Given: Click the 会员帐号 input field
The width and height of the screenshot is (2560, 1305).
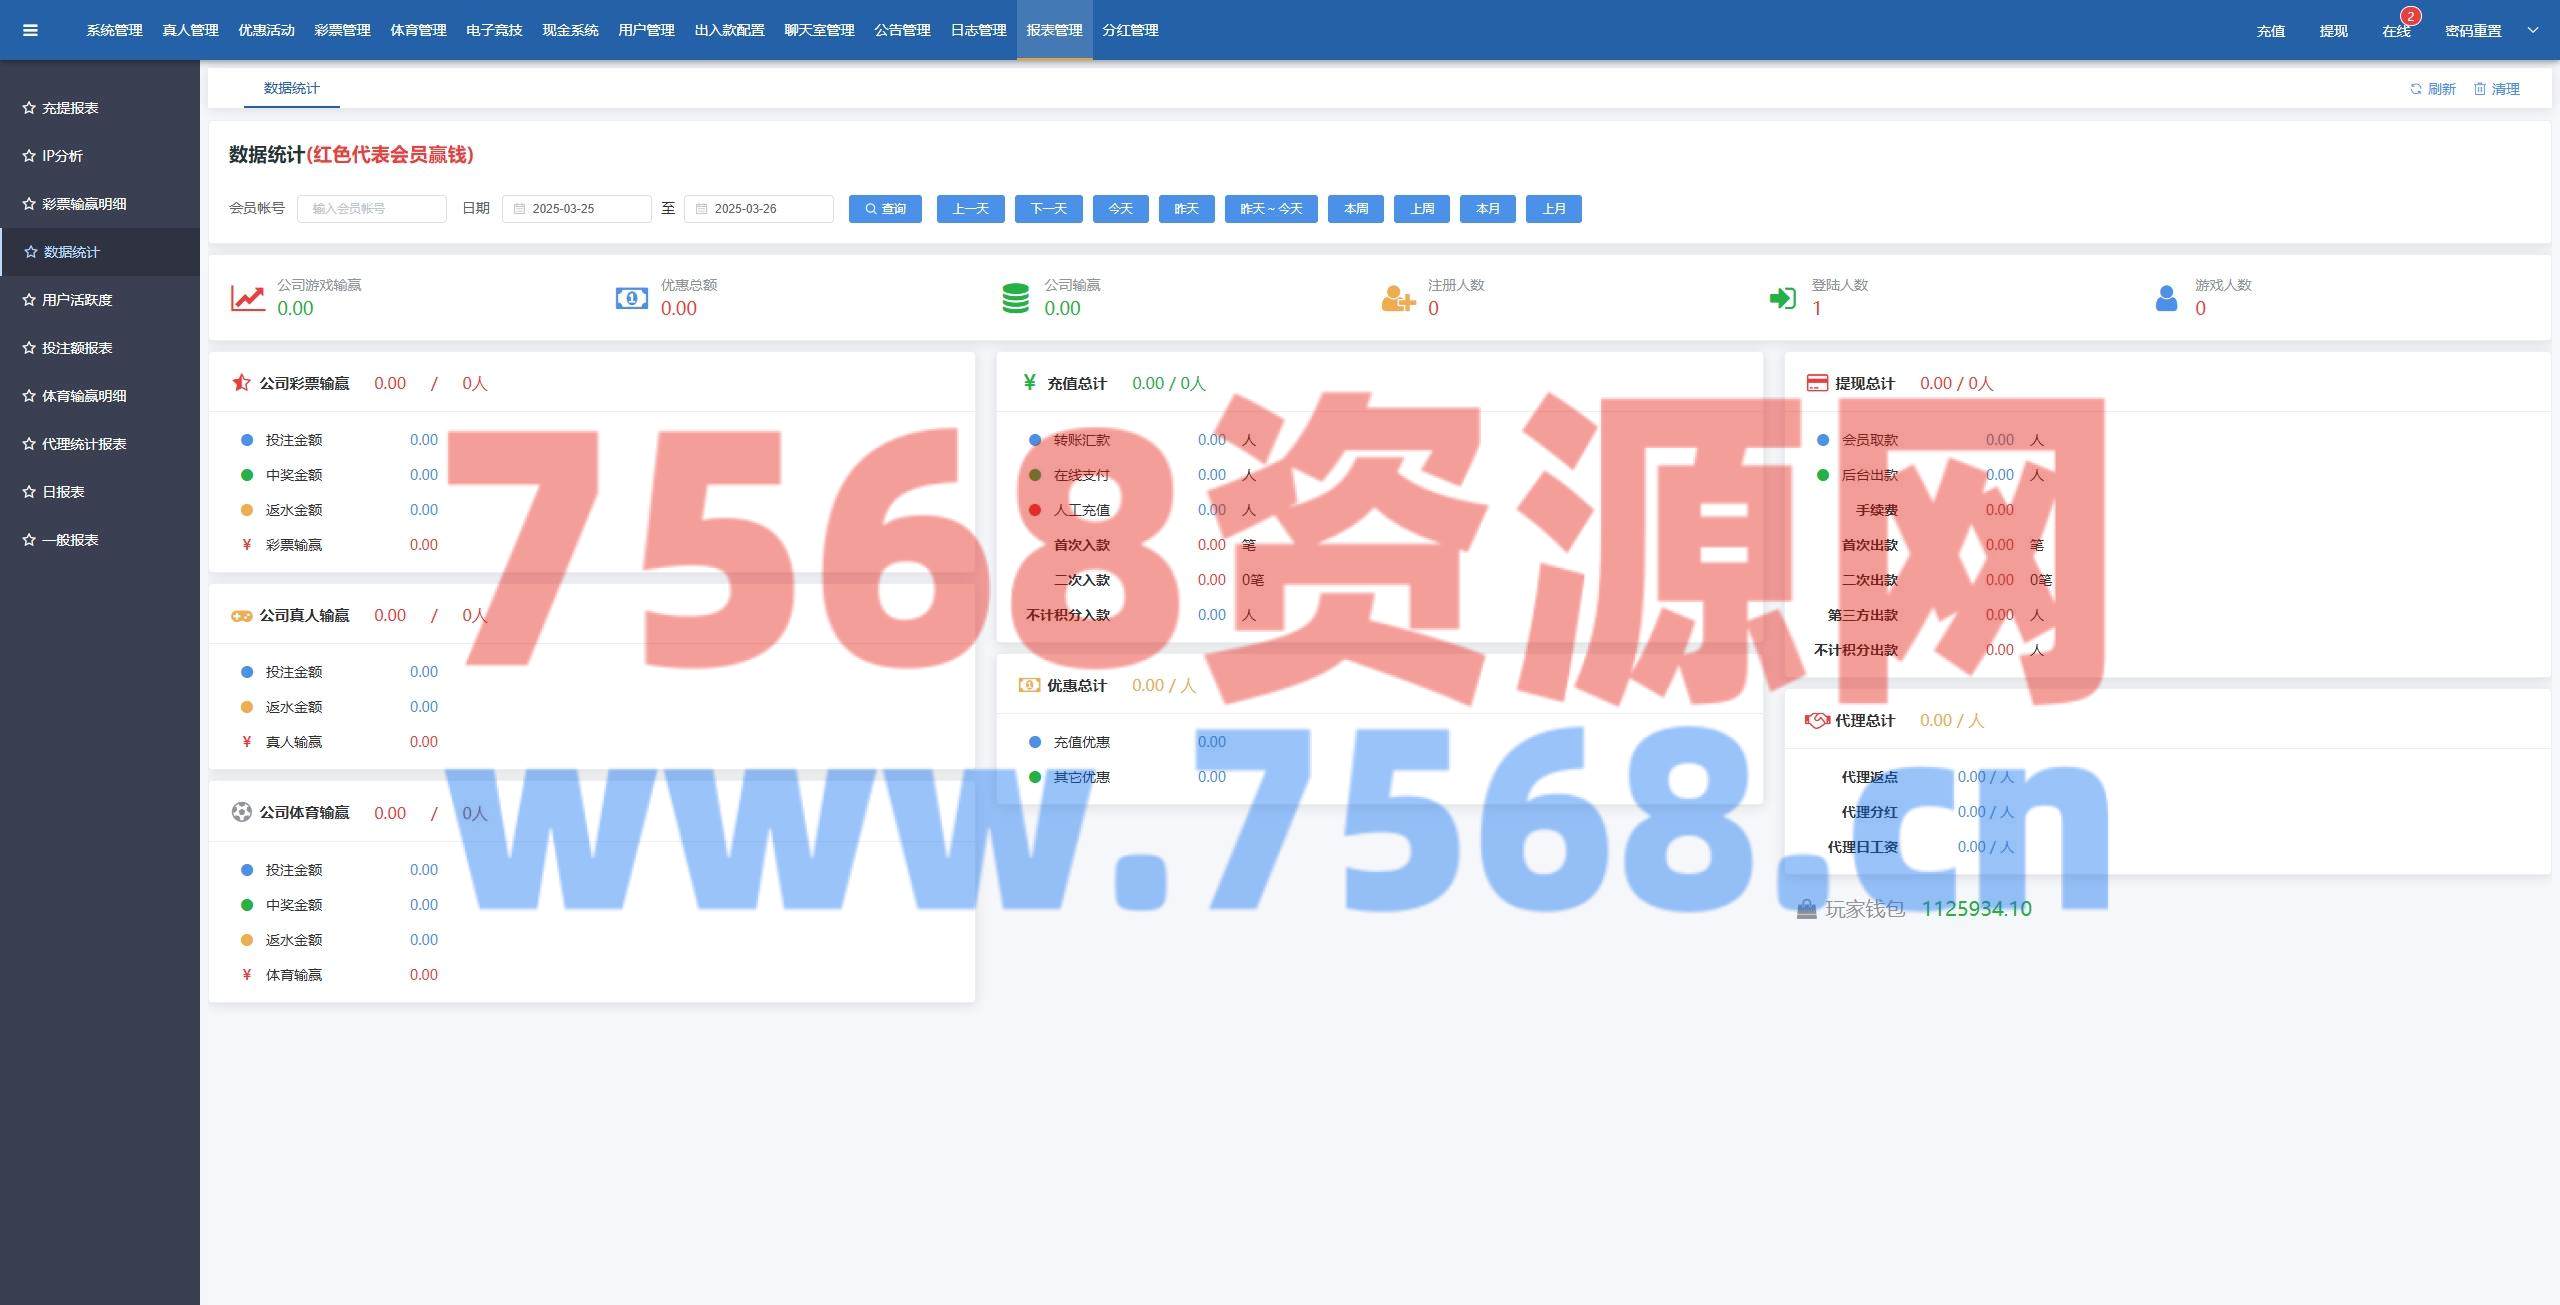Looking at the screenshot, I should coord(372,209).
